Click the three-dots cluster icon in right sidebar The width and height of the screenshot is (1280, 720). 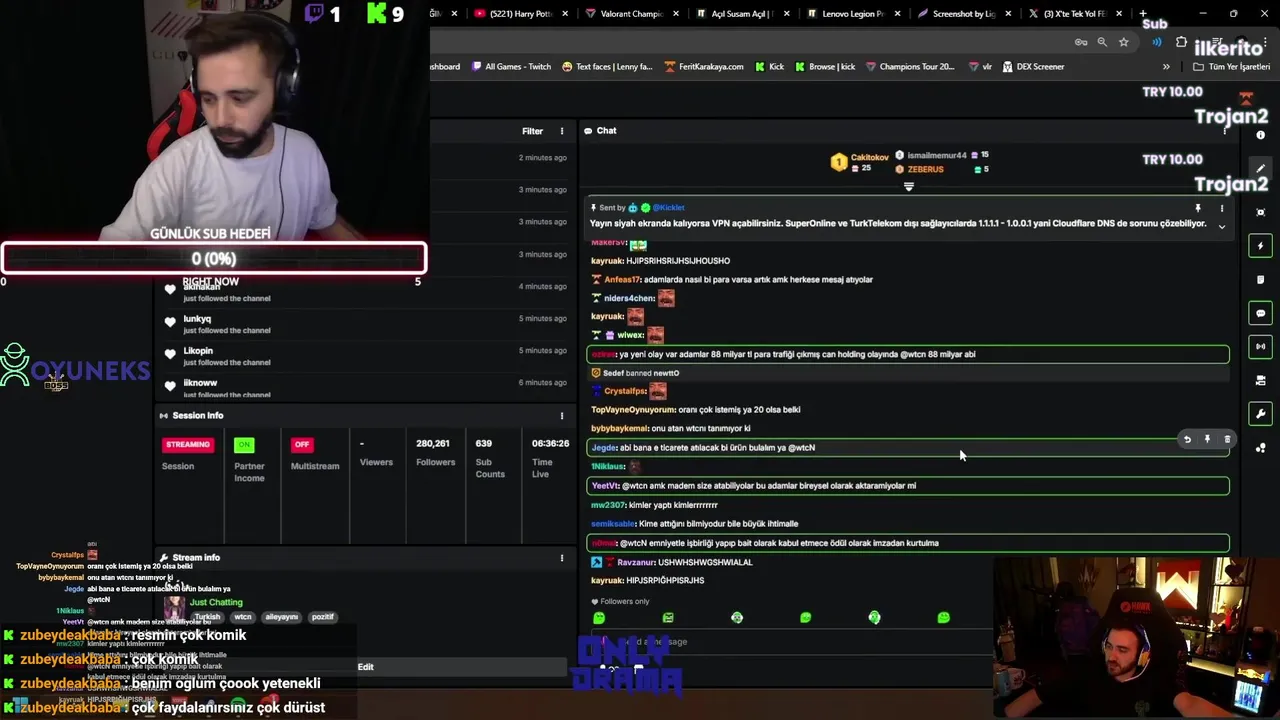(x=1260, y=447)
